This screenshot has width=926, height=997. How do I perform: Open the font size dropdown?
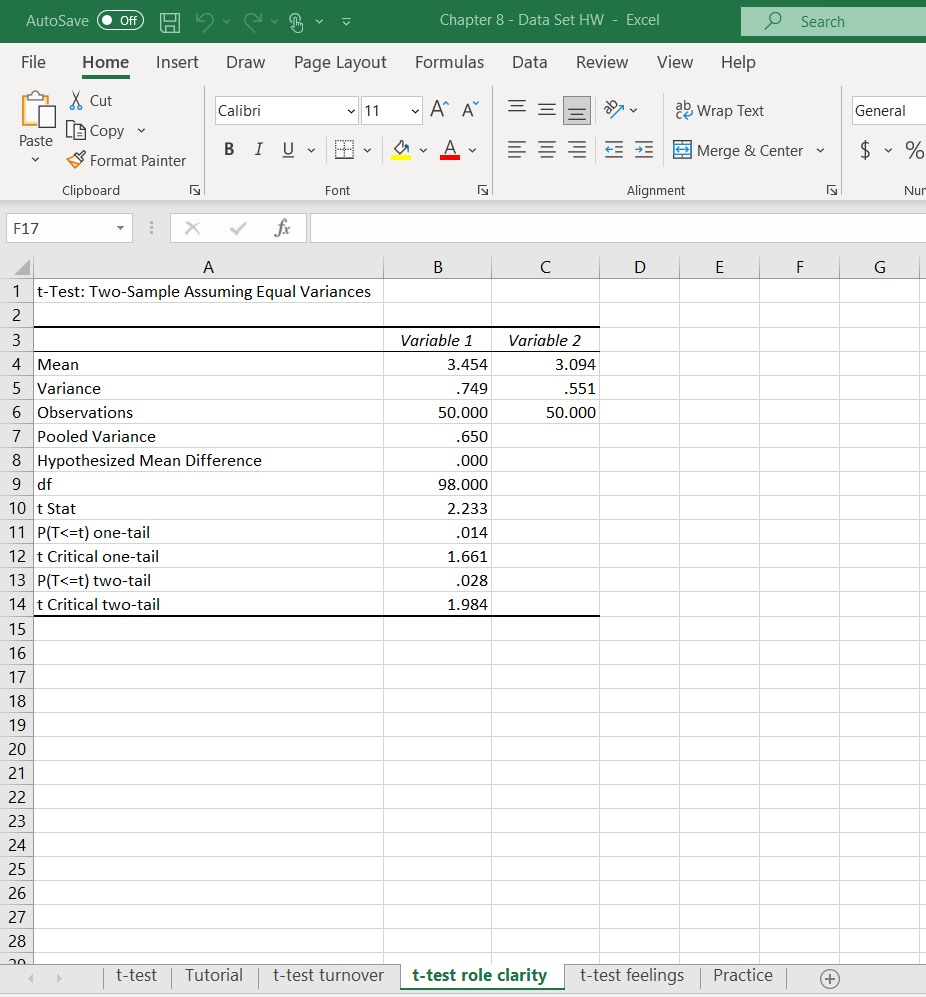coord(415,110)
